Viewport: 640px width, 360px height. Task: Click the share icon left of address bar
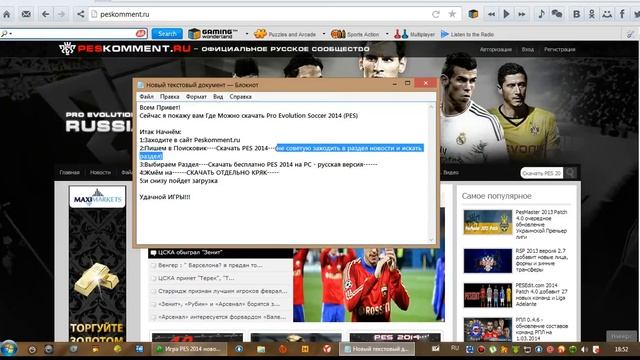pos(80,14)
